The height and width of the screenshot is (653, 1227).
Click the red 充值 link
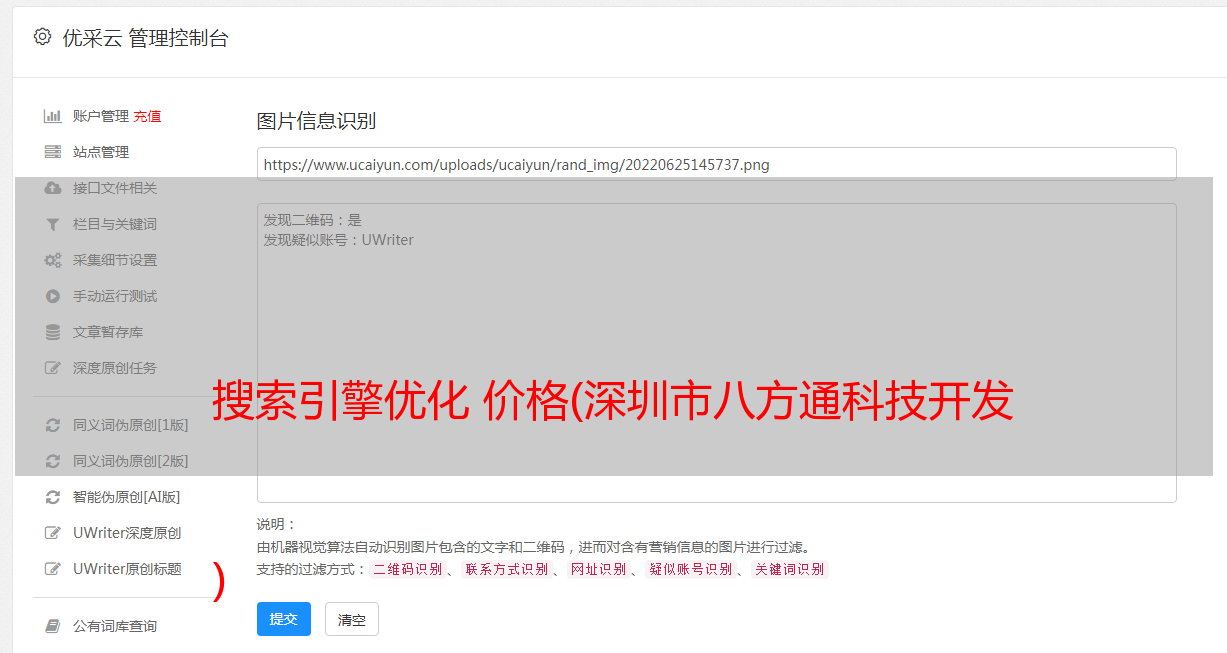coord(147,116)
